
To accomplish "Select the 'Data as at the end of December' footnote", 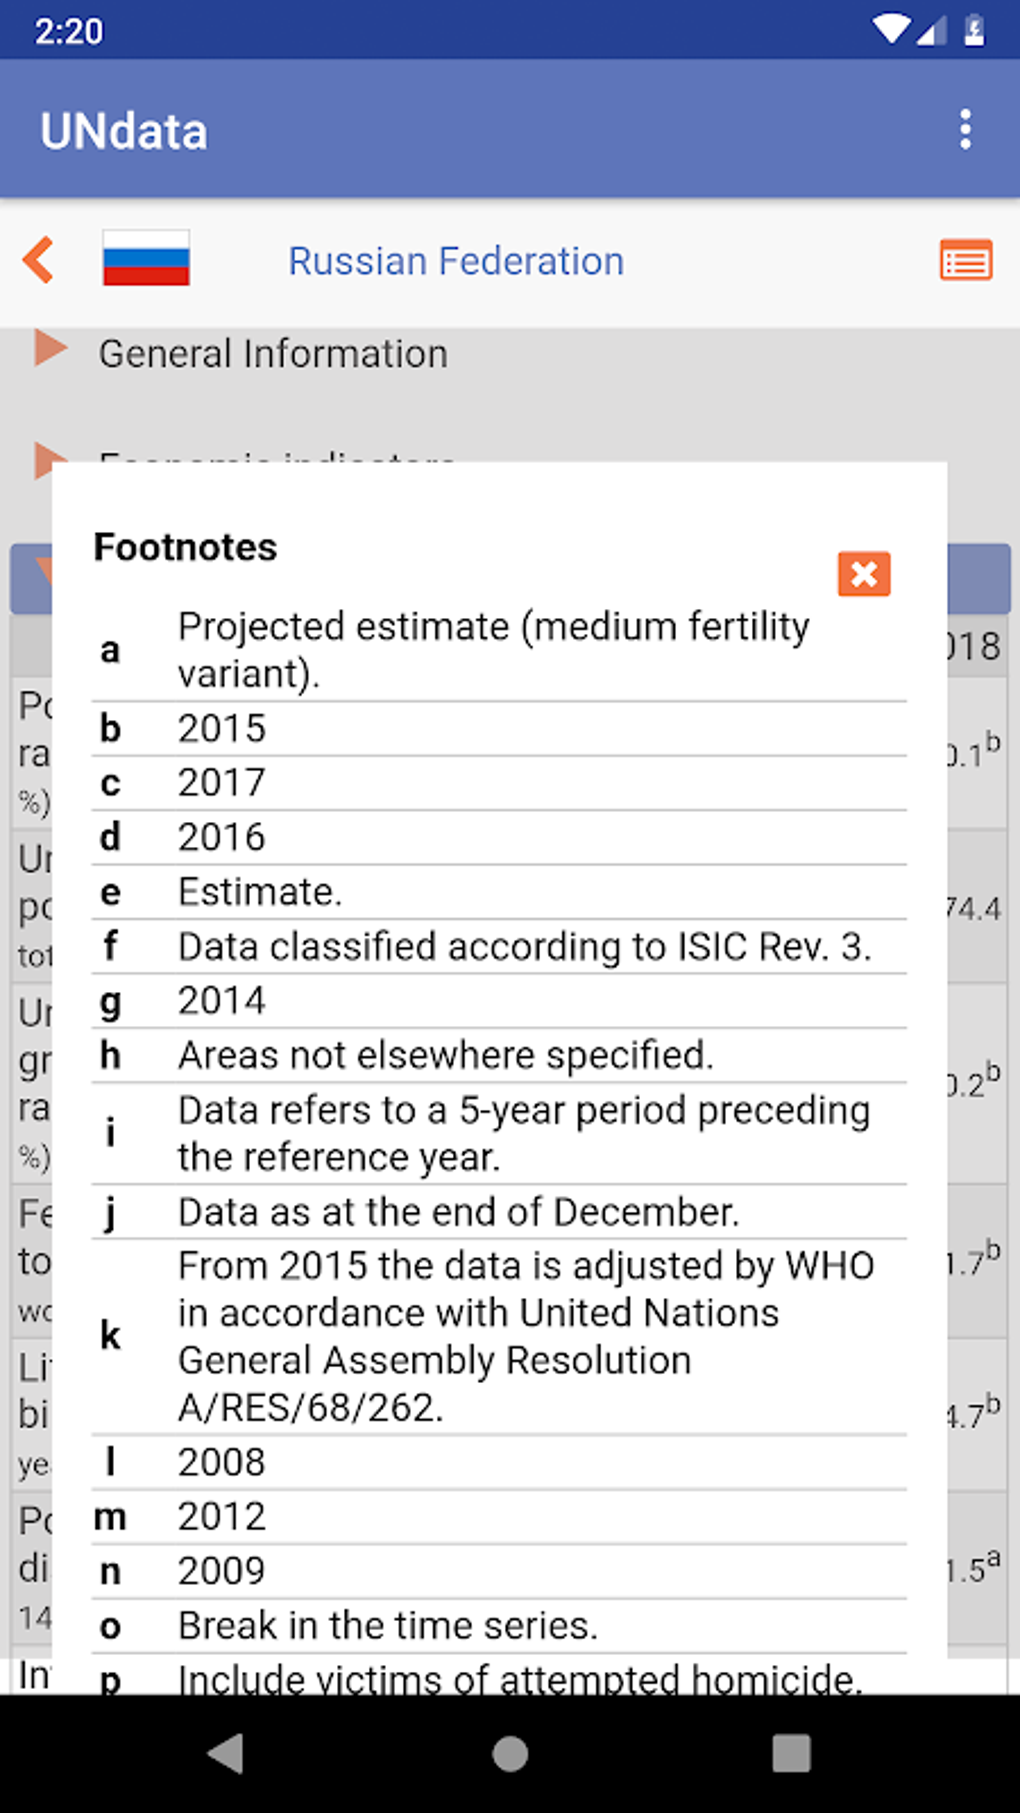I will tap(458, 1212).
